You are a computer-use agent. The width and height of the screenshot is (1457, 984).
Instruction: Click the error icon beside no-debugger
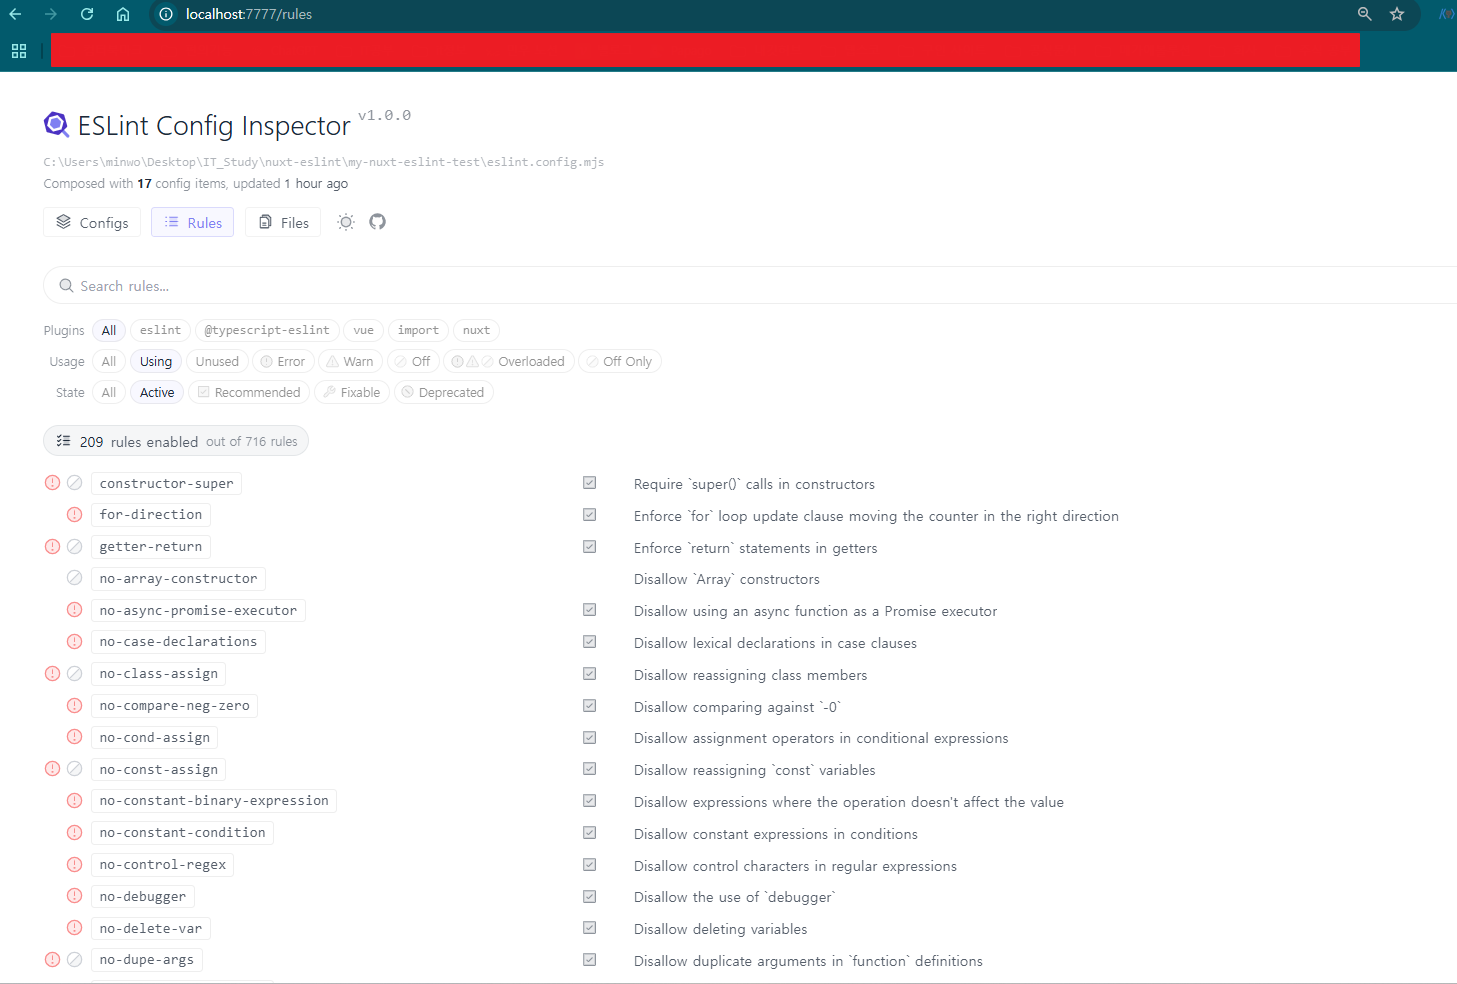tap(74, 896)
